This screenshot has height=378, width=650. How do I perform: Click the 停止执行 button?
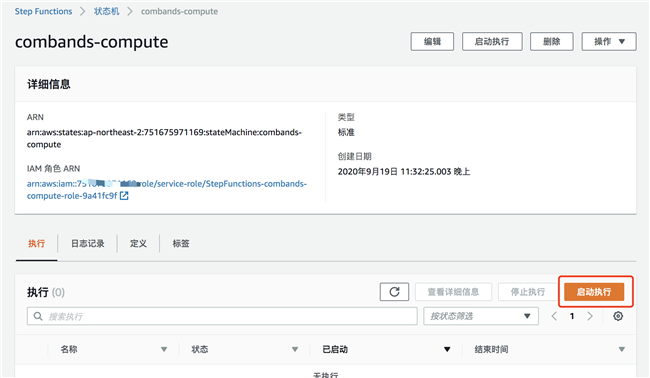528,292
